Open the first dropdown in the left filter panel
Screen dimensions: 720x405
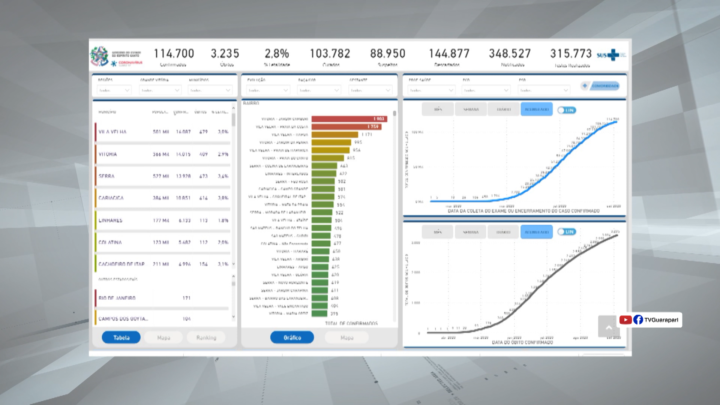[114, 90]
